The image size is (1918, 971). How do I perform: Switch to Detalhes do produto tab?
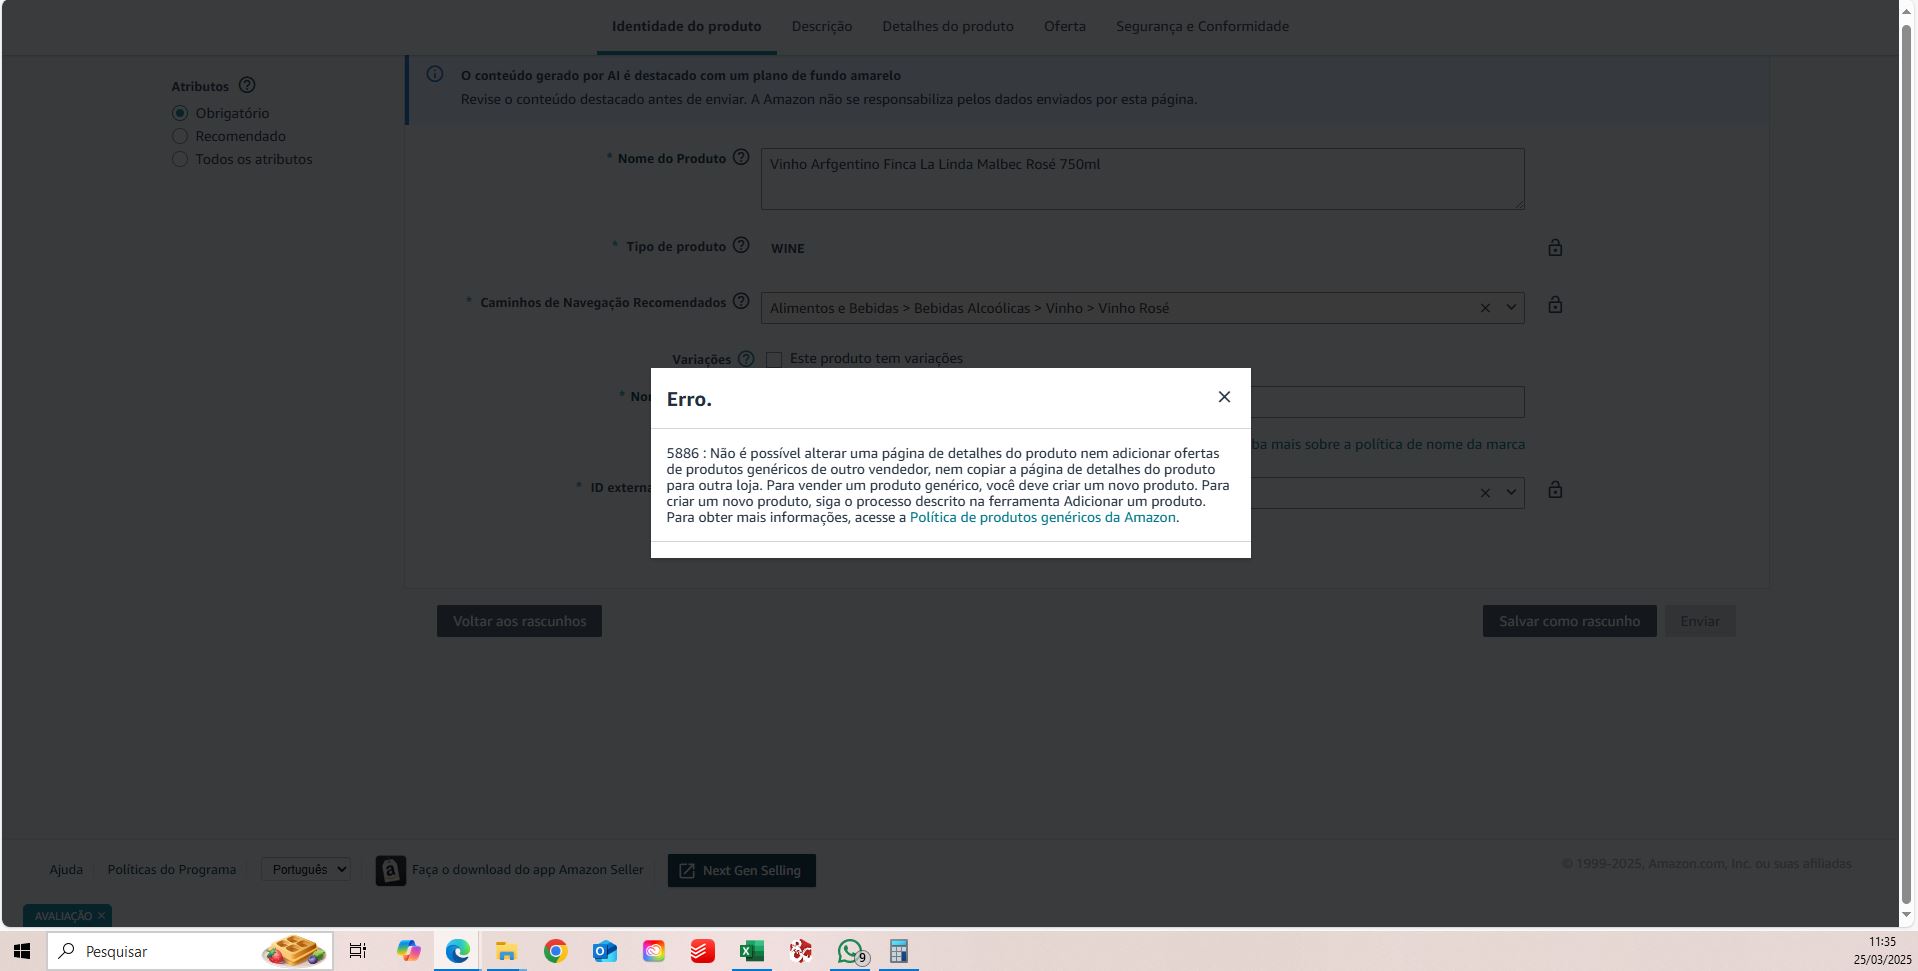pyautogui.click(x=948, y=26)
